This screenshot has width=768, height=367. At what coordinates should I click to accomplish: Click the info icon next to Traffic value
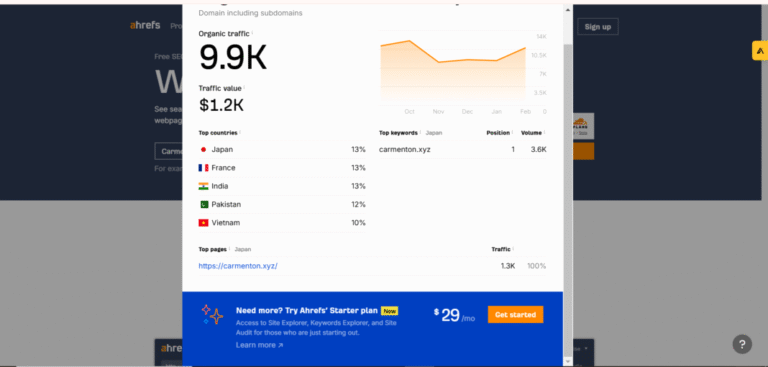244,88
